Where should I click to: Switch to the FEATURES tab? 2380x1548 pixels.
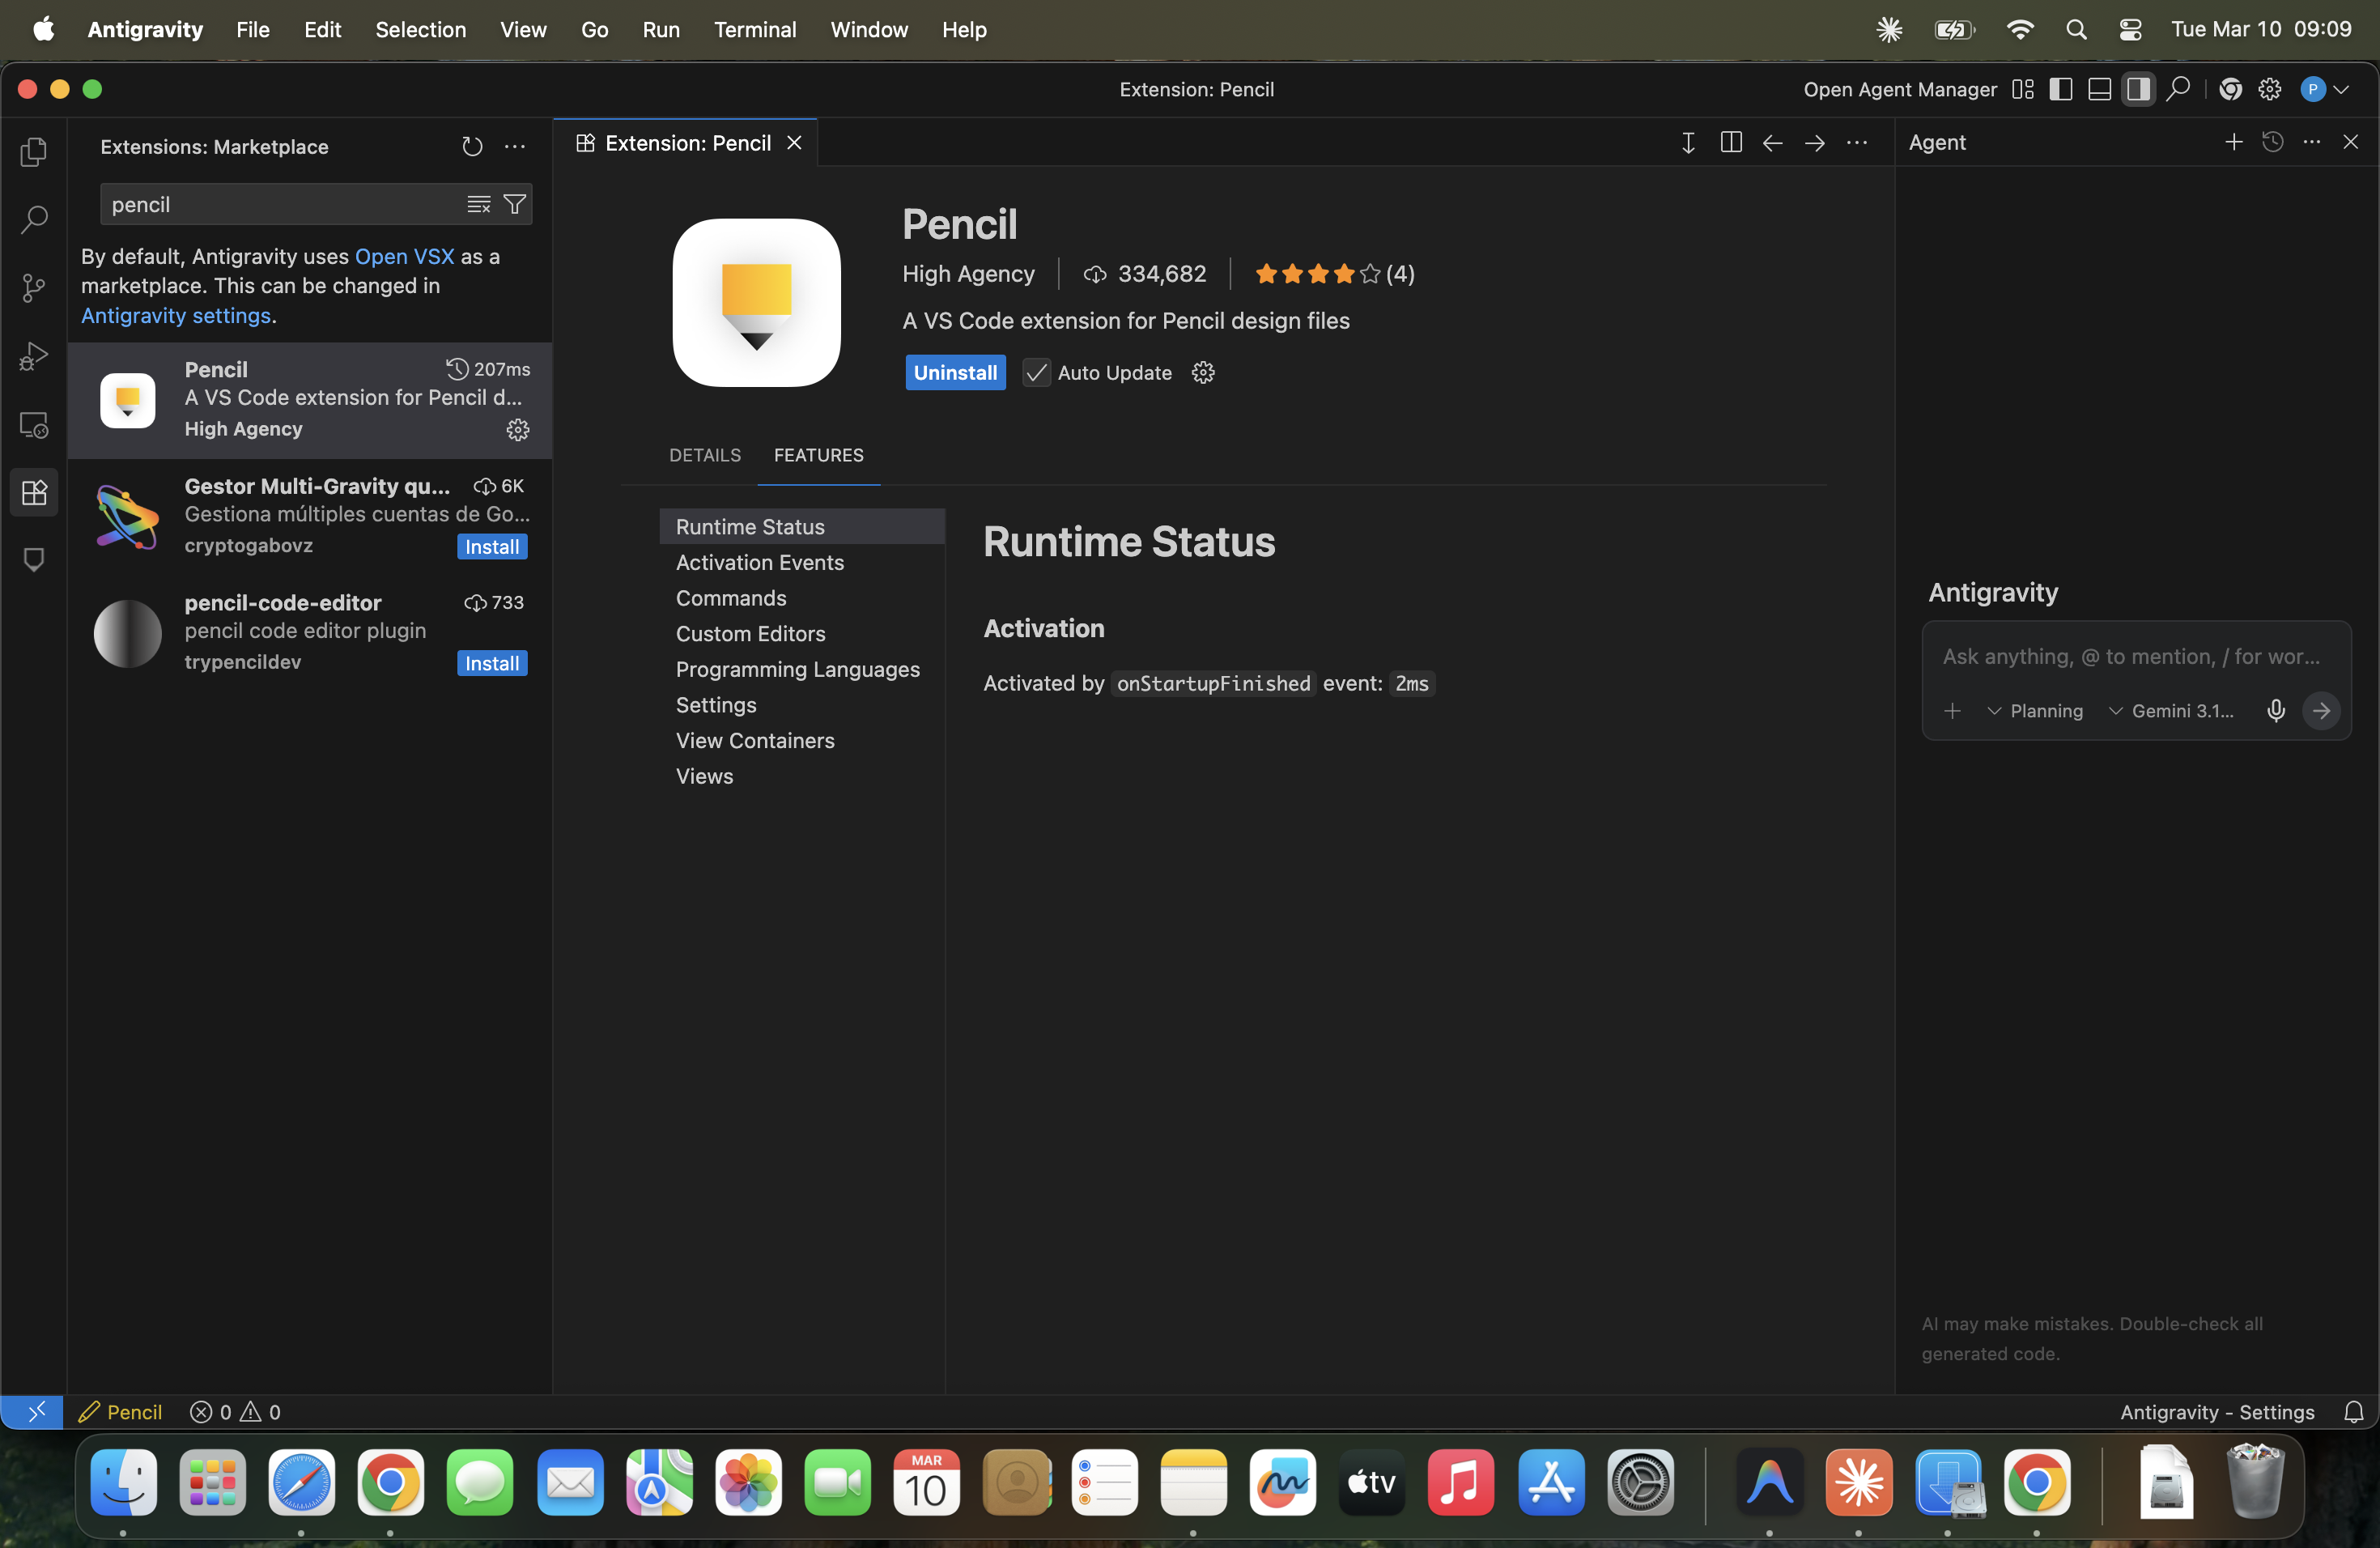818,456
